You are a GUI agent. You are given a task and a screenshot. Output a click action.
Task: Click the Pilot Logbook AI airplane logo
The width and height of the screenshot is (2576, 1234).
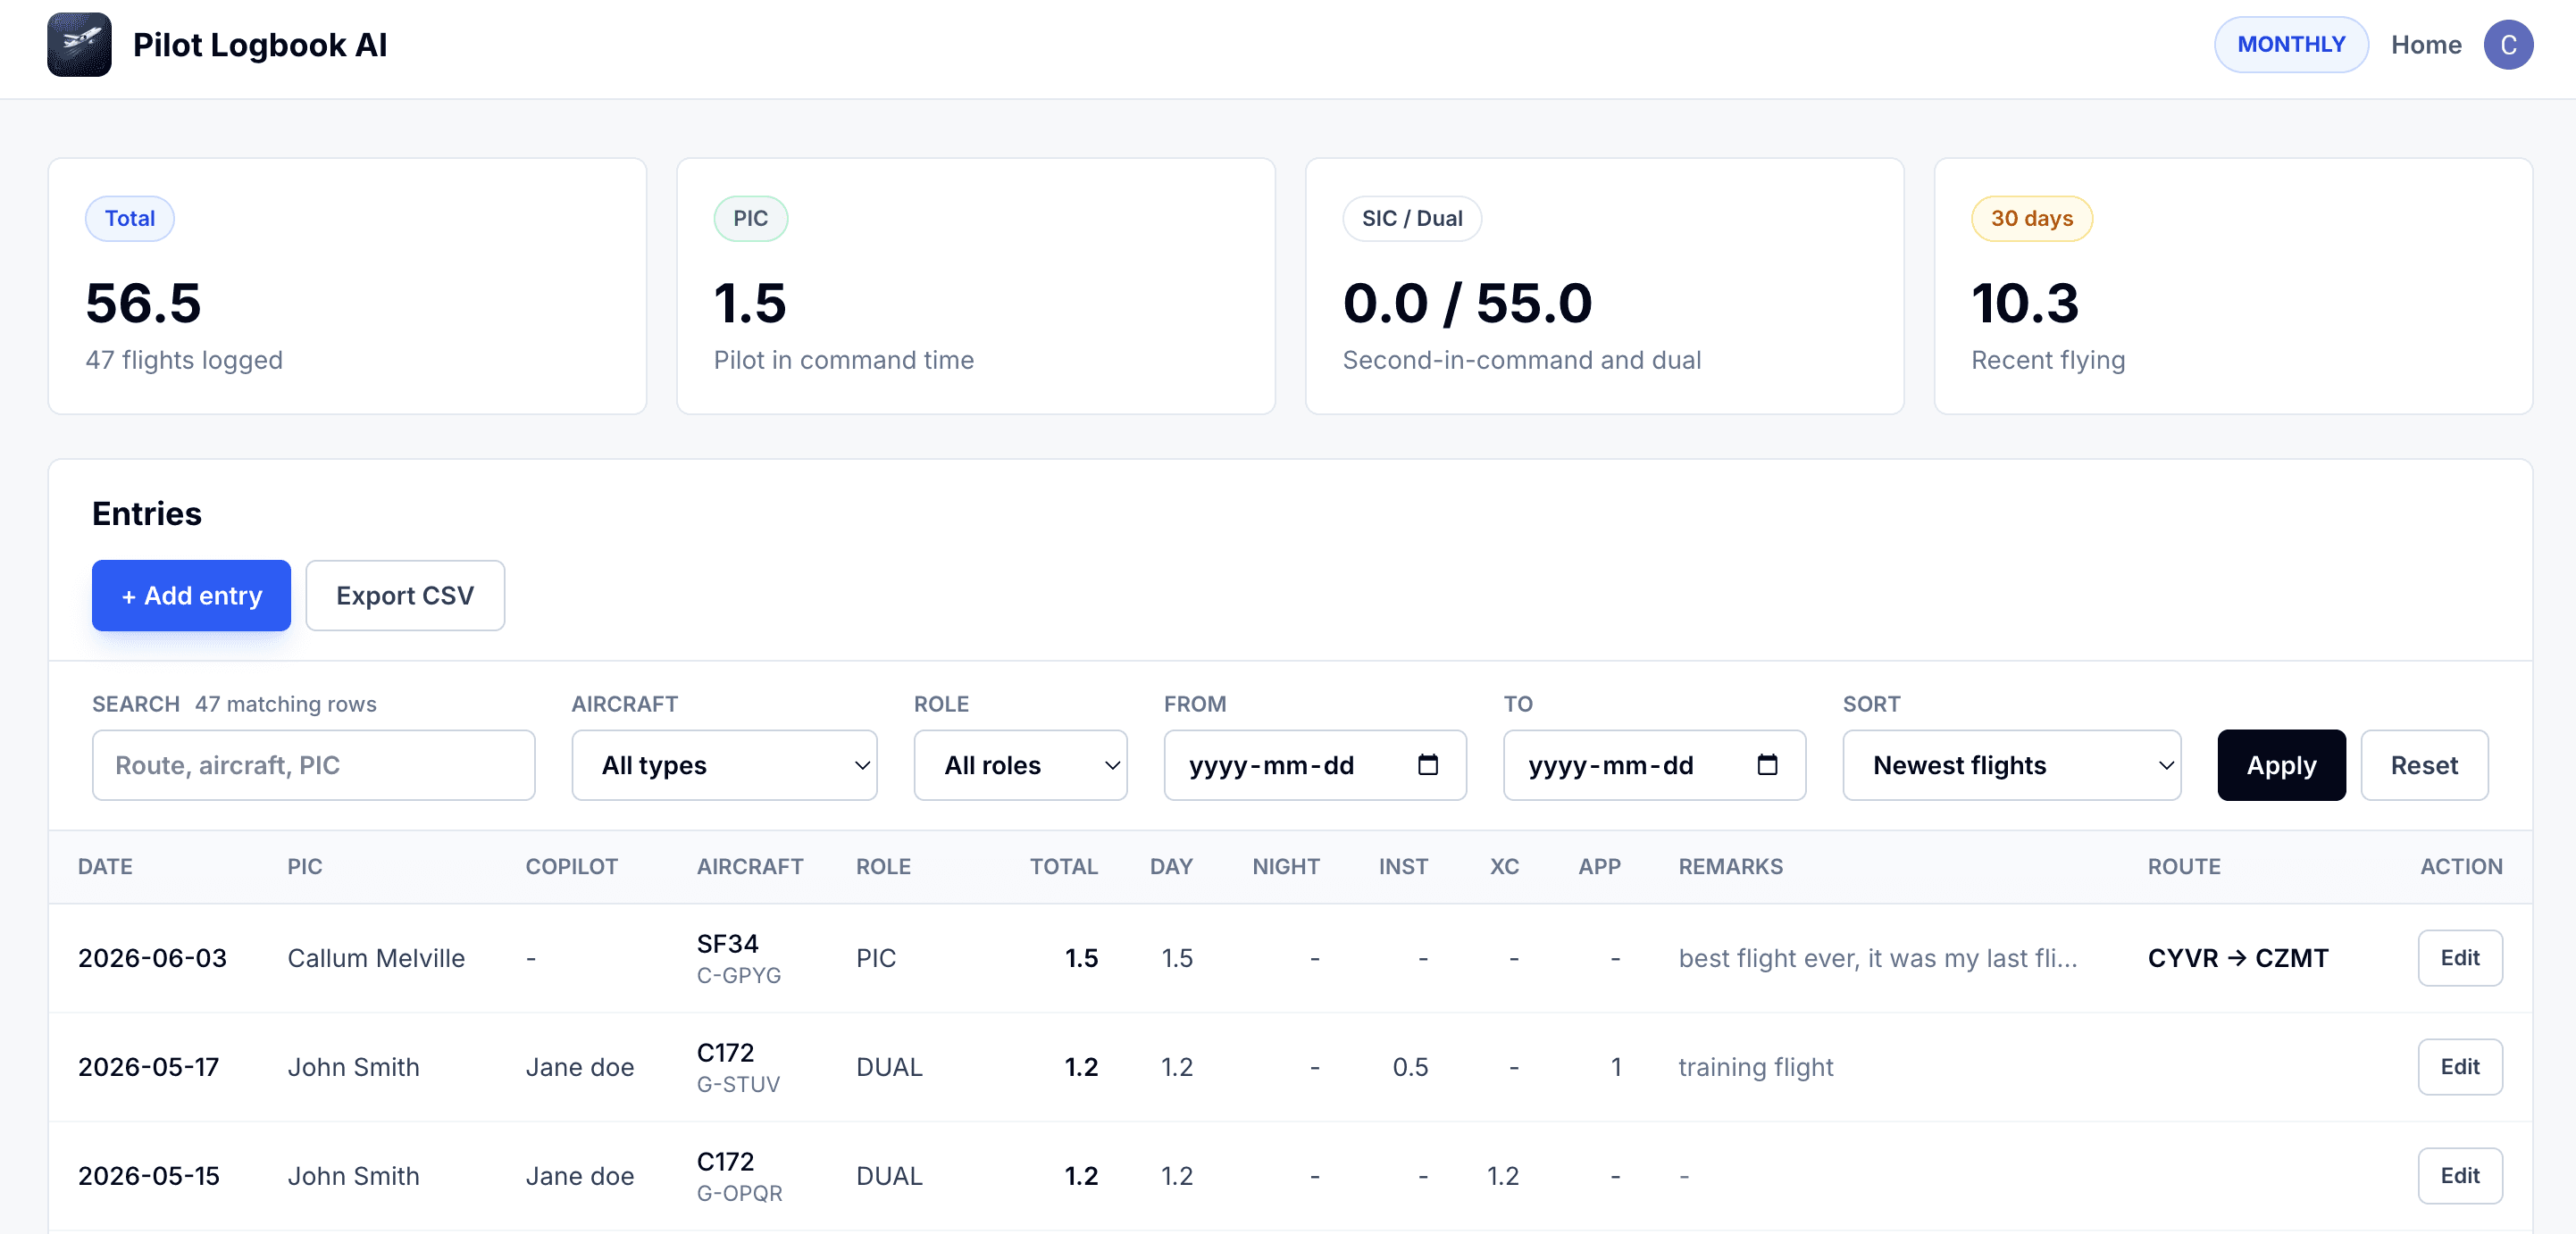(79, 45)
